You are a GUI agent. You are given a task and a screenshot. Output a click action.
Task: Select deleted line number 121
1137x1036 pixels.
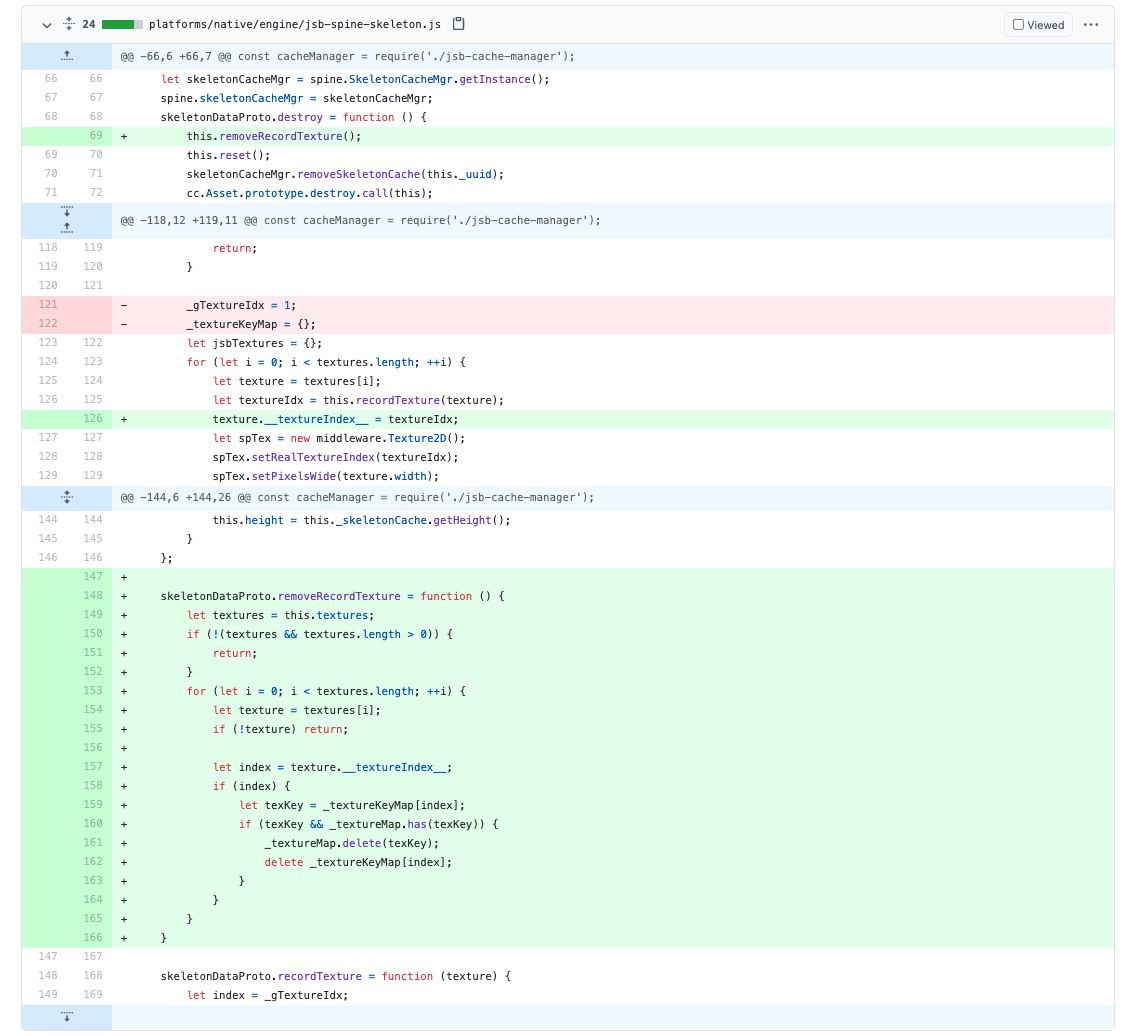(50, 305)
